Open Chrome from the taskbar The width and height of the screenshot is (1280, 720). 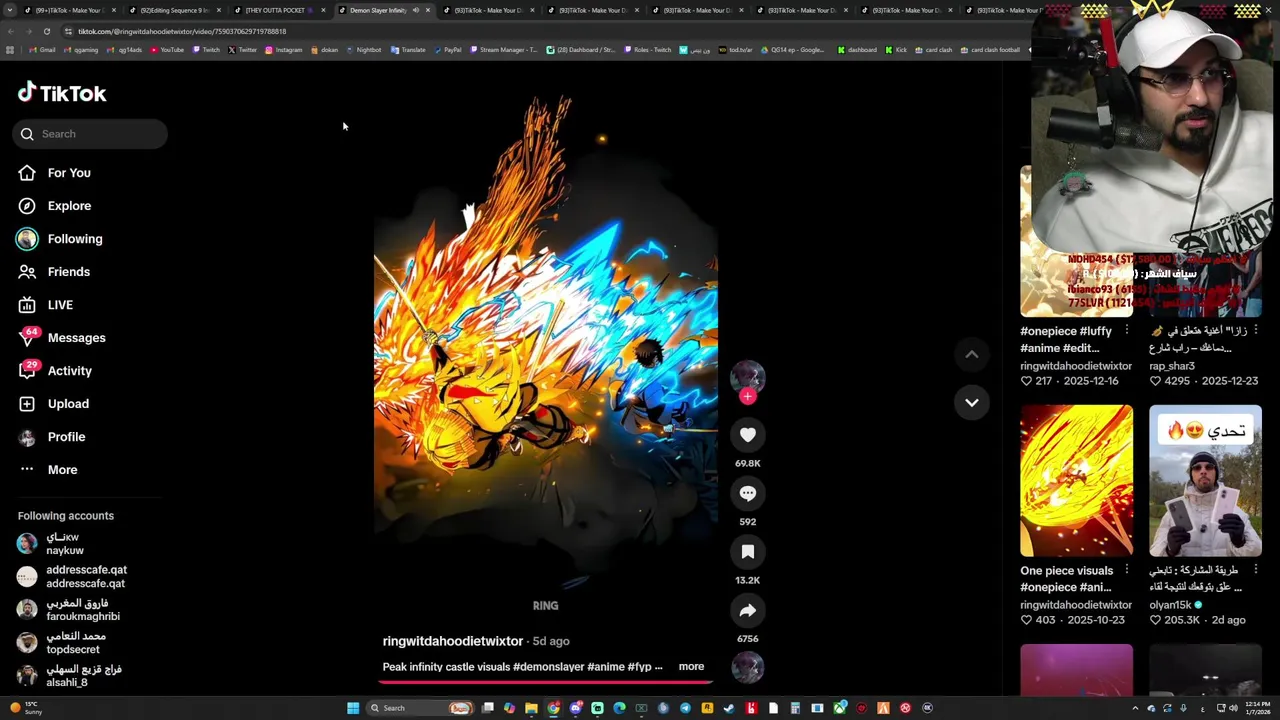(553, 708)
